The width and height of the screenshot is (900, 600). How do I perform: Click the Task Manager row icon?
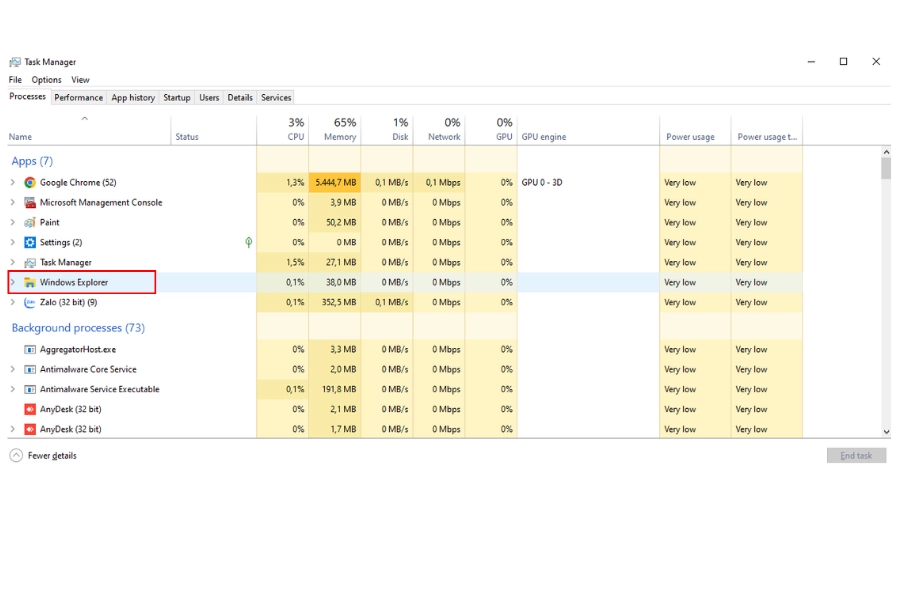pos(30,262)
